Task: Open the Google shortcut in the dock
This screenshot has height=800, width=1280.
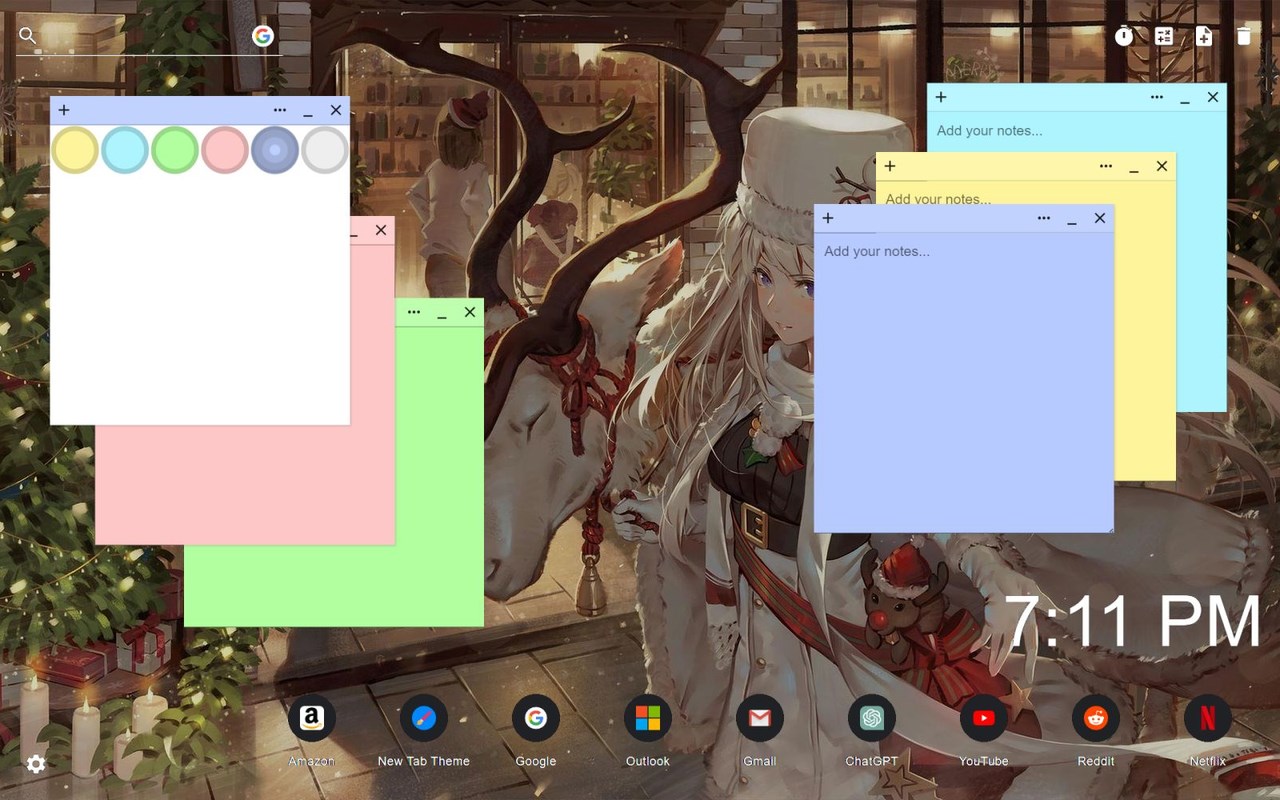Action: point(536,718)
